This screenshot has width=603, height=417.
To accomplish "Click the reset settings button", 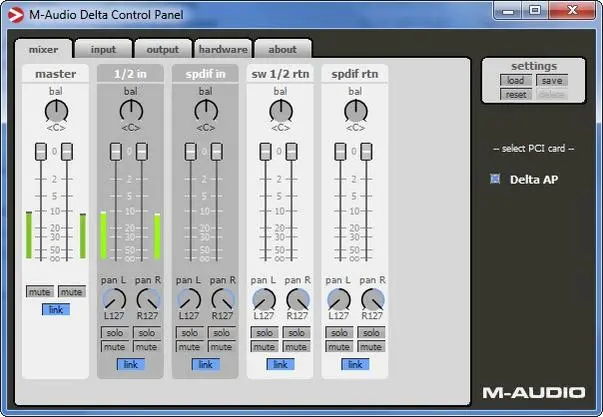I will [x=516, y=95].
